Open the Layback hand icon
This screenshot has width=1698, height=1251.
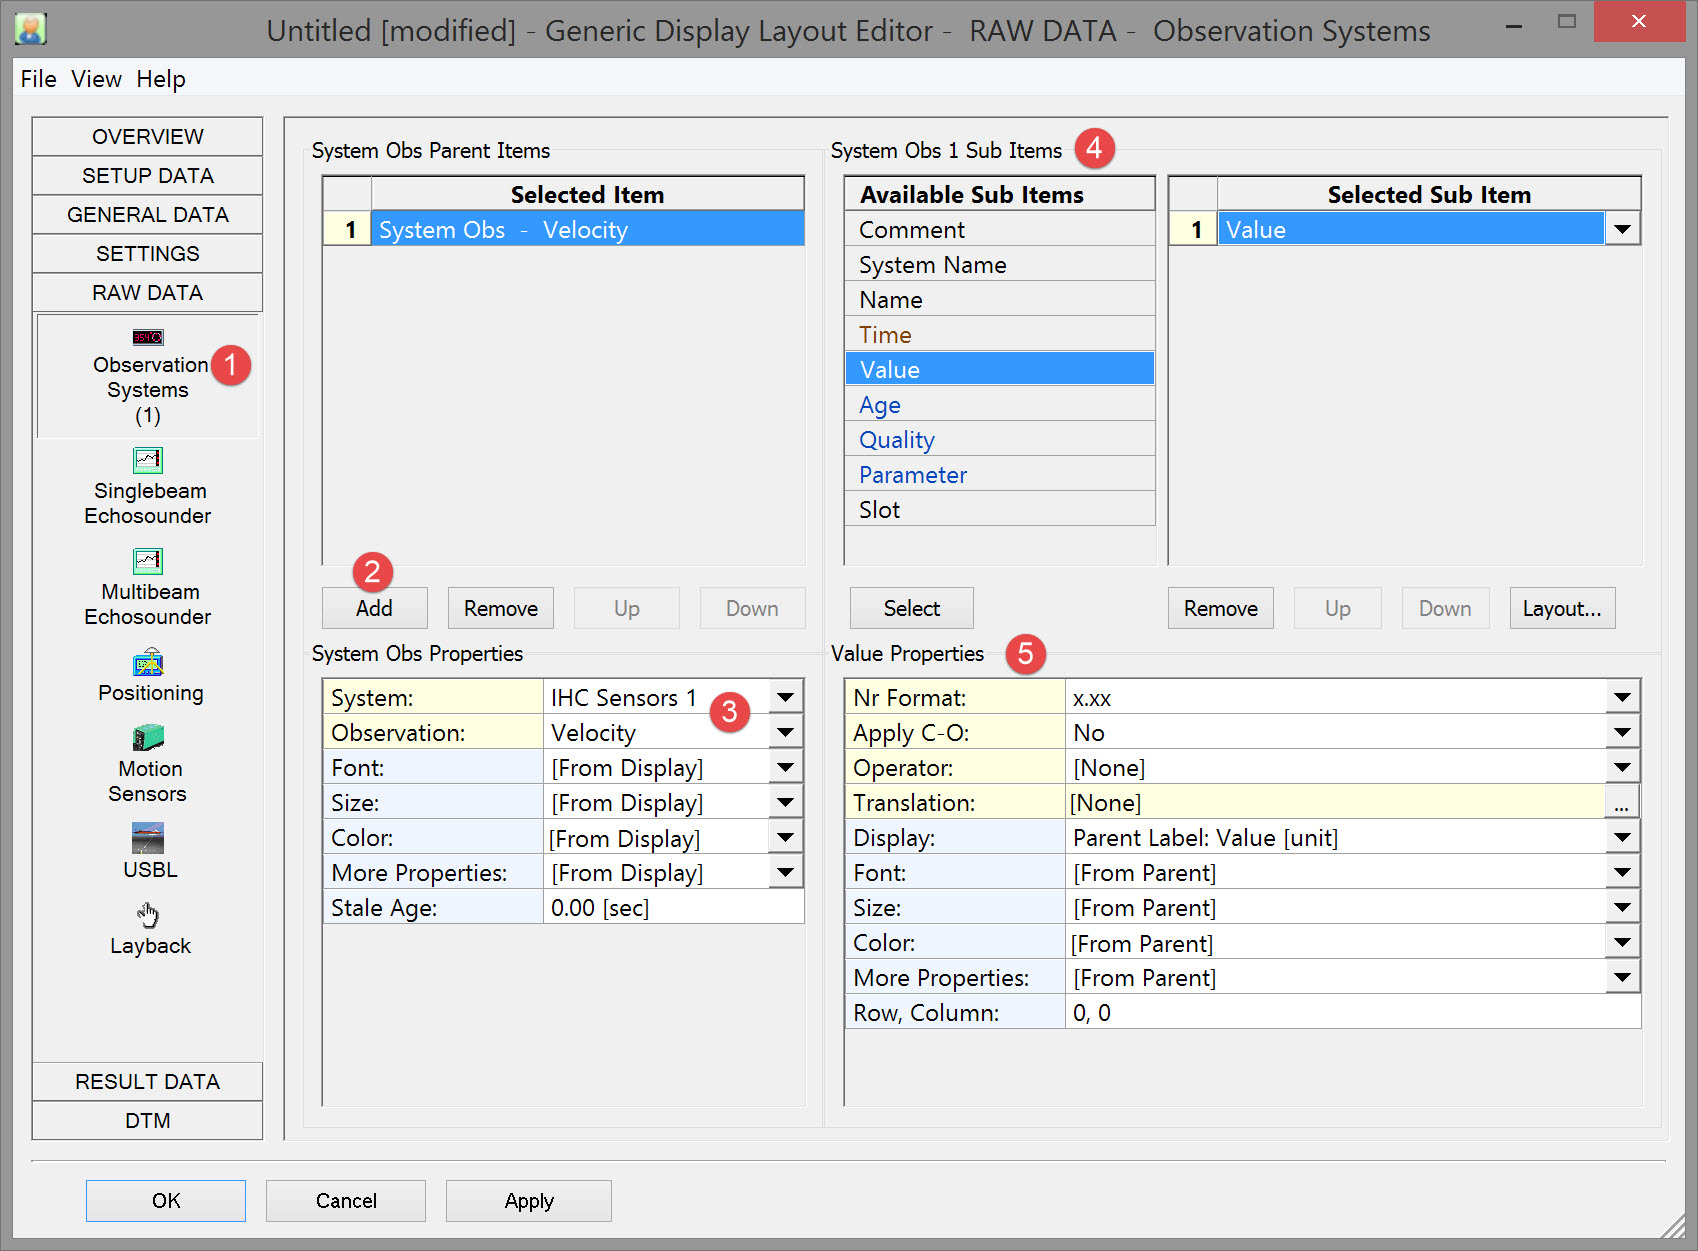pos(148,915)
